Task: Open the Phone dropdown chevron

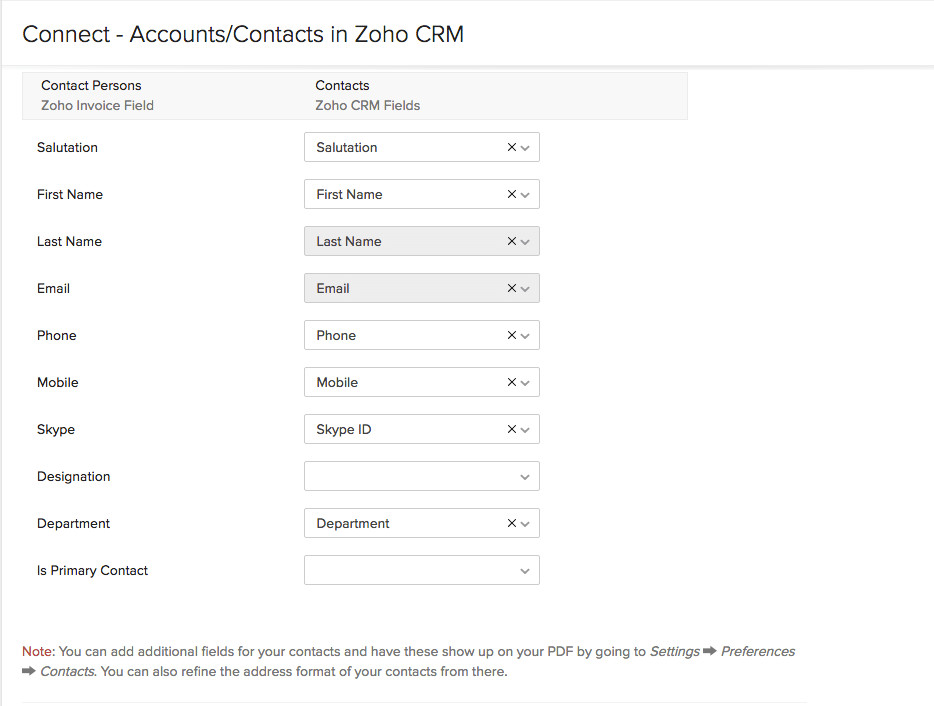Action: tap(526, 336)
